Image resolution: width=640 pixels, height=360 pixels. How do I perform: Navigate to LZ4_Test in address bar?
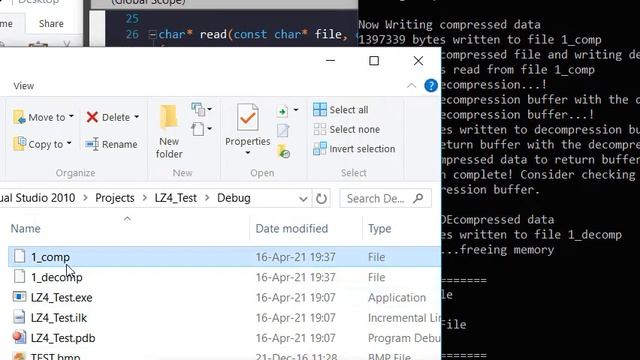(x=176, y=198)
